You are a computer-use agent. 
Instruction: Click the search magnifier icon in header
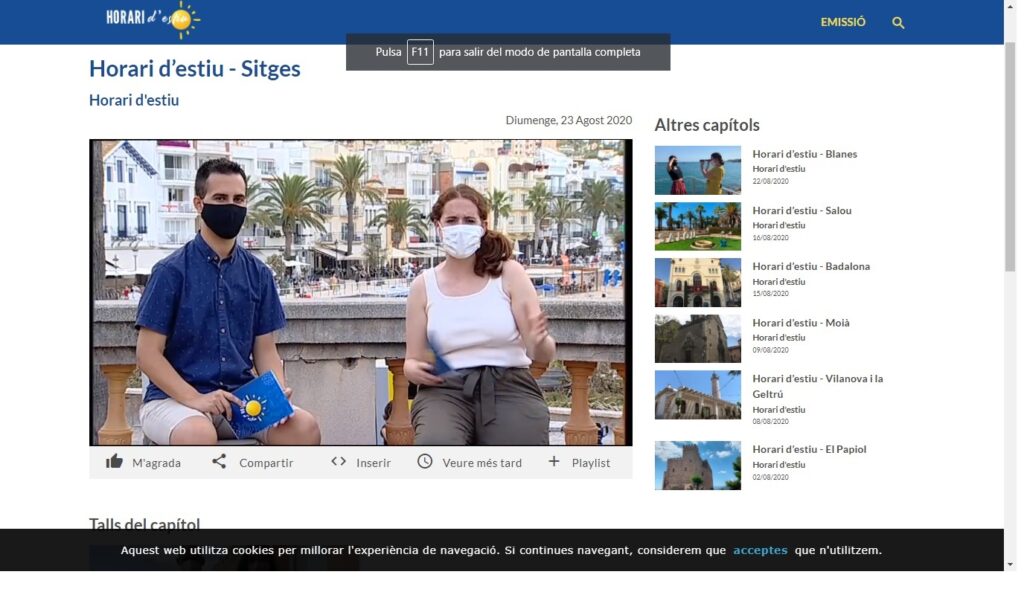coord(898,22)
